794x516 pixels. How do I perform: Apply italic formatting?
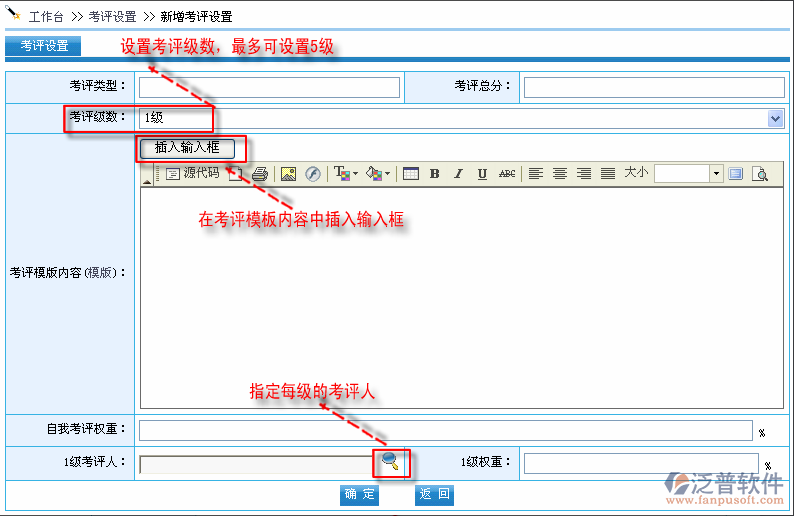(x=458, y=174)
